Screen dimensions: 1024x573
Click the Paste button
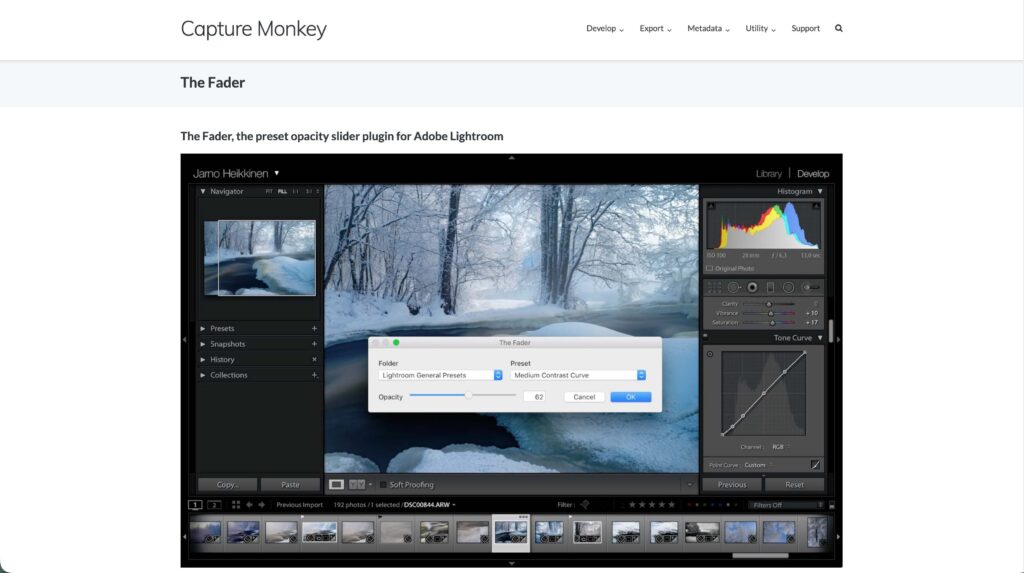click(290, 485)
